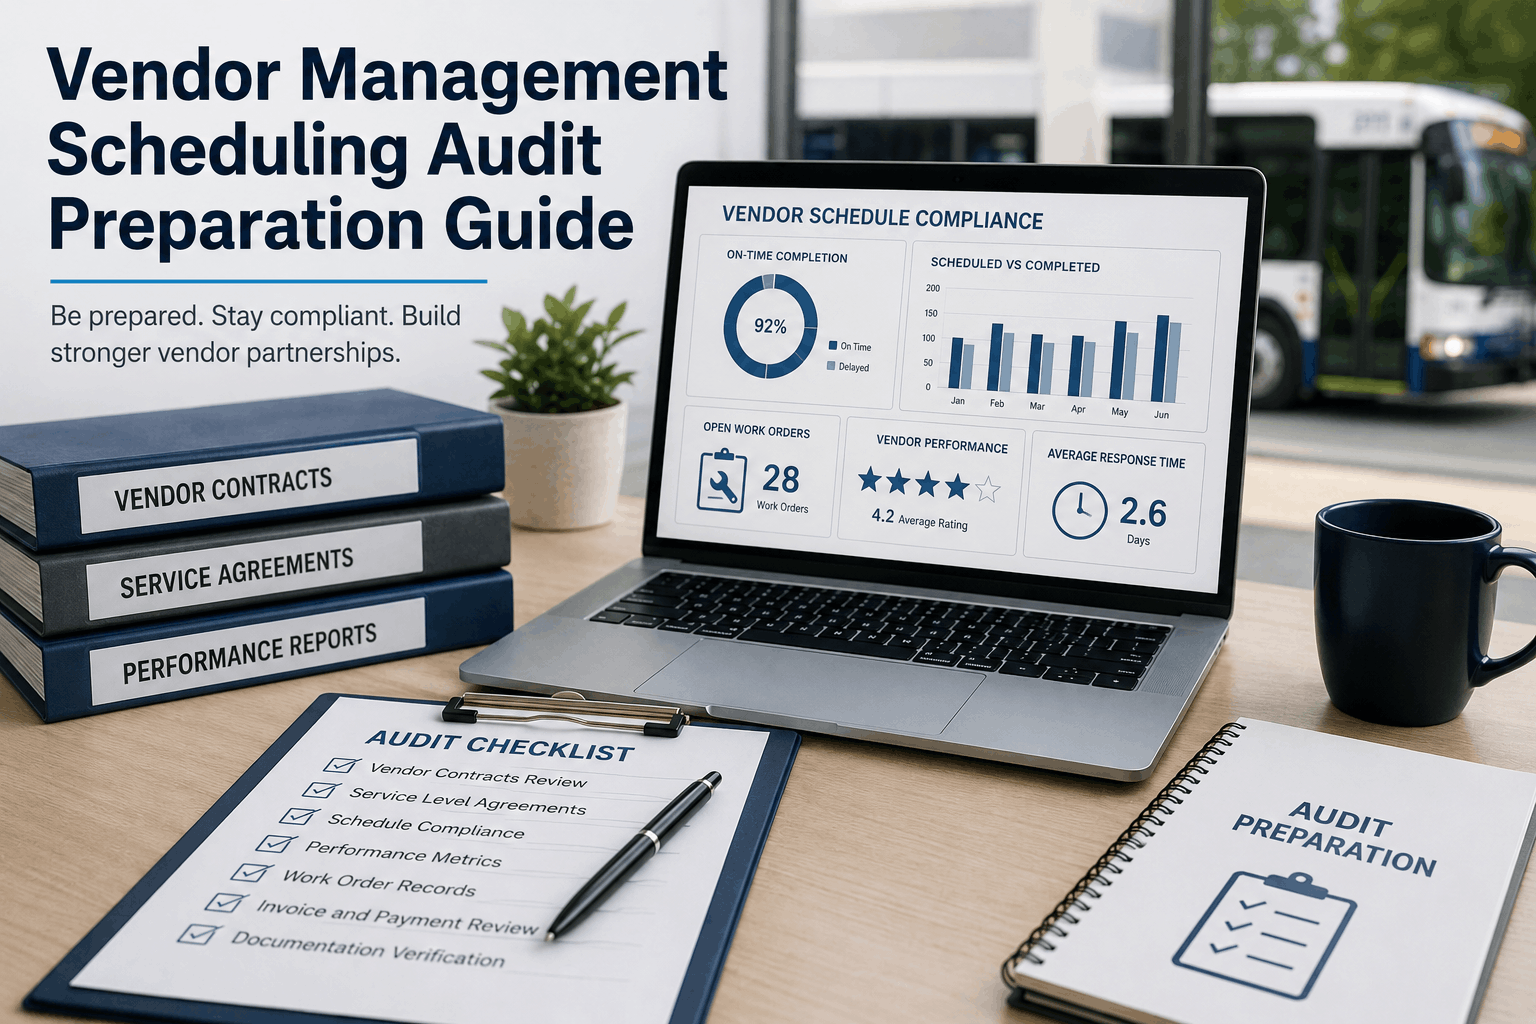Click the Delayed legend color square

coord(830,366)
